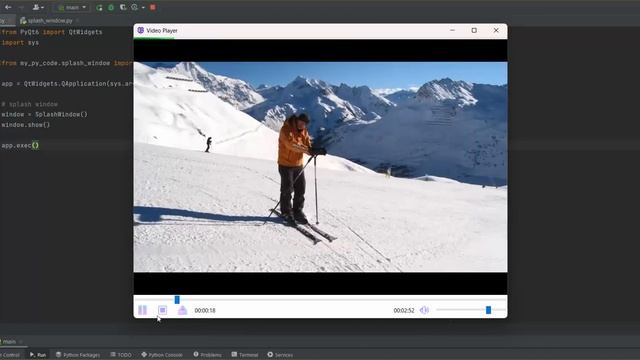
Task: Open the user account dropdown in the IDE toolbar
Action: point(38,7)
